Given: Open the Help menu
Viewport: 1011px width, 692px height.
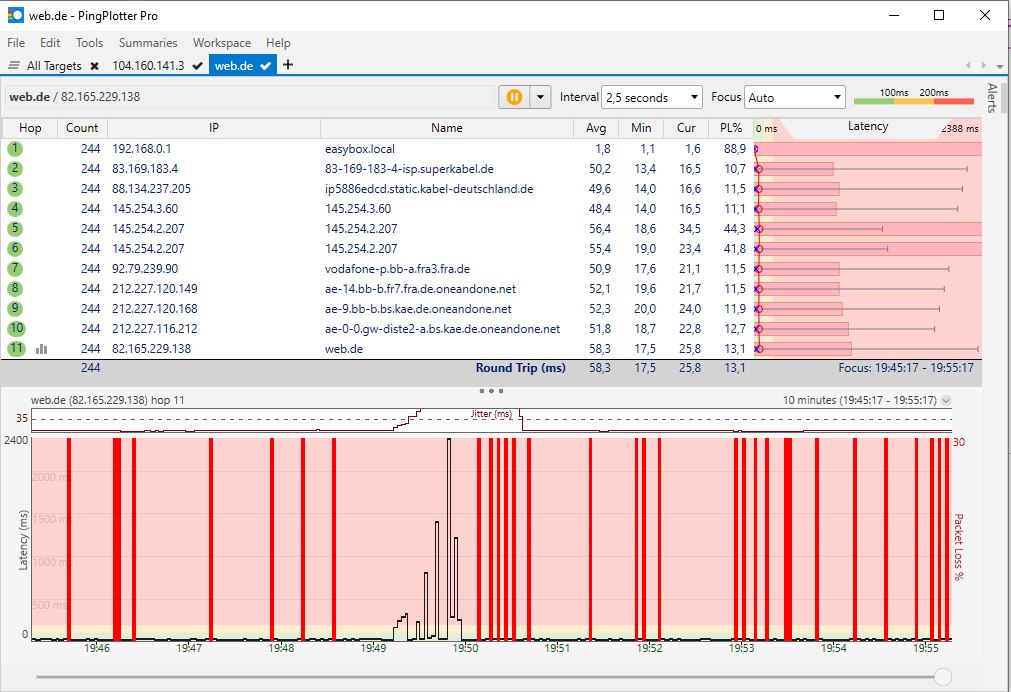Looking at the screenshot, I should (x=278, y=43).
